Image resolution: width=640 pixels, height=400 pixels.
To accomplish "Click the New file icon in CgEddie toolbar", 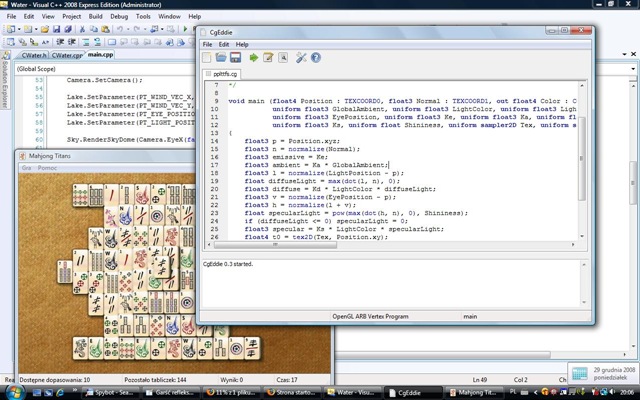I will tap(207, 58).
